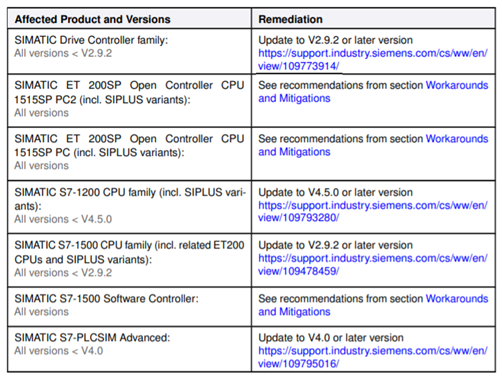
Task: Click 'All versions < V4.5.0' text
Action: click(63, 219)
